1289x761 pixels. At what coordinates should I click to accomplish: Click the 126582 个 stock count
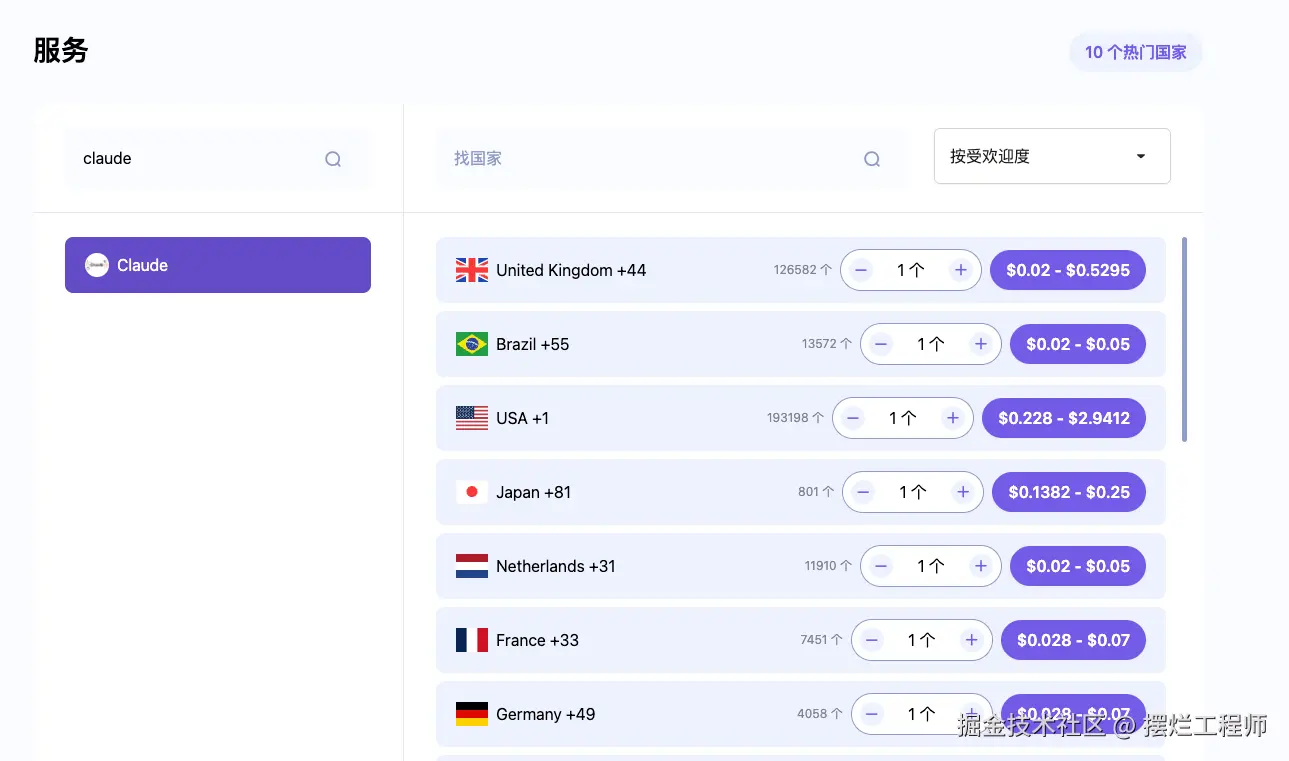tap(803, 270)
